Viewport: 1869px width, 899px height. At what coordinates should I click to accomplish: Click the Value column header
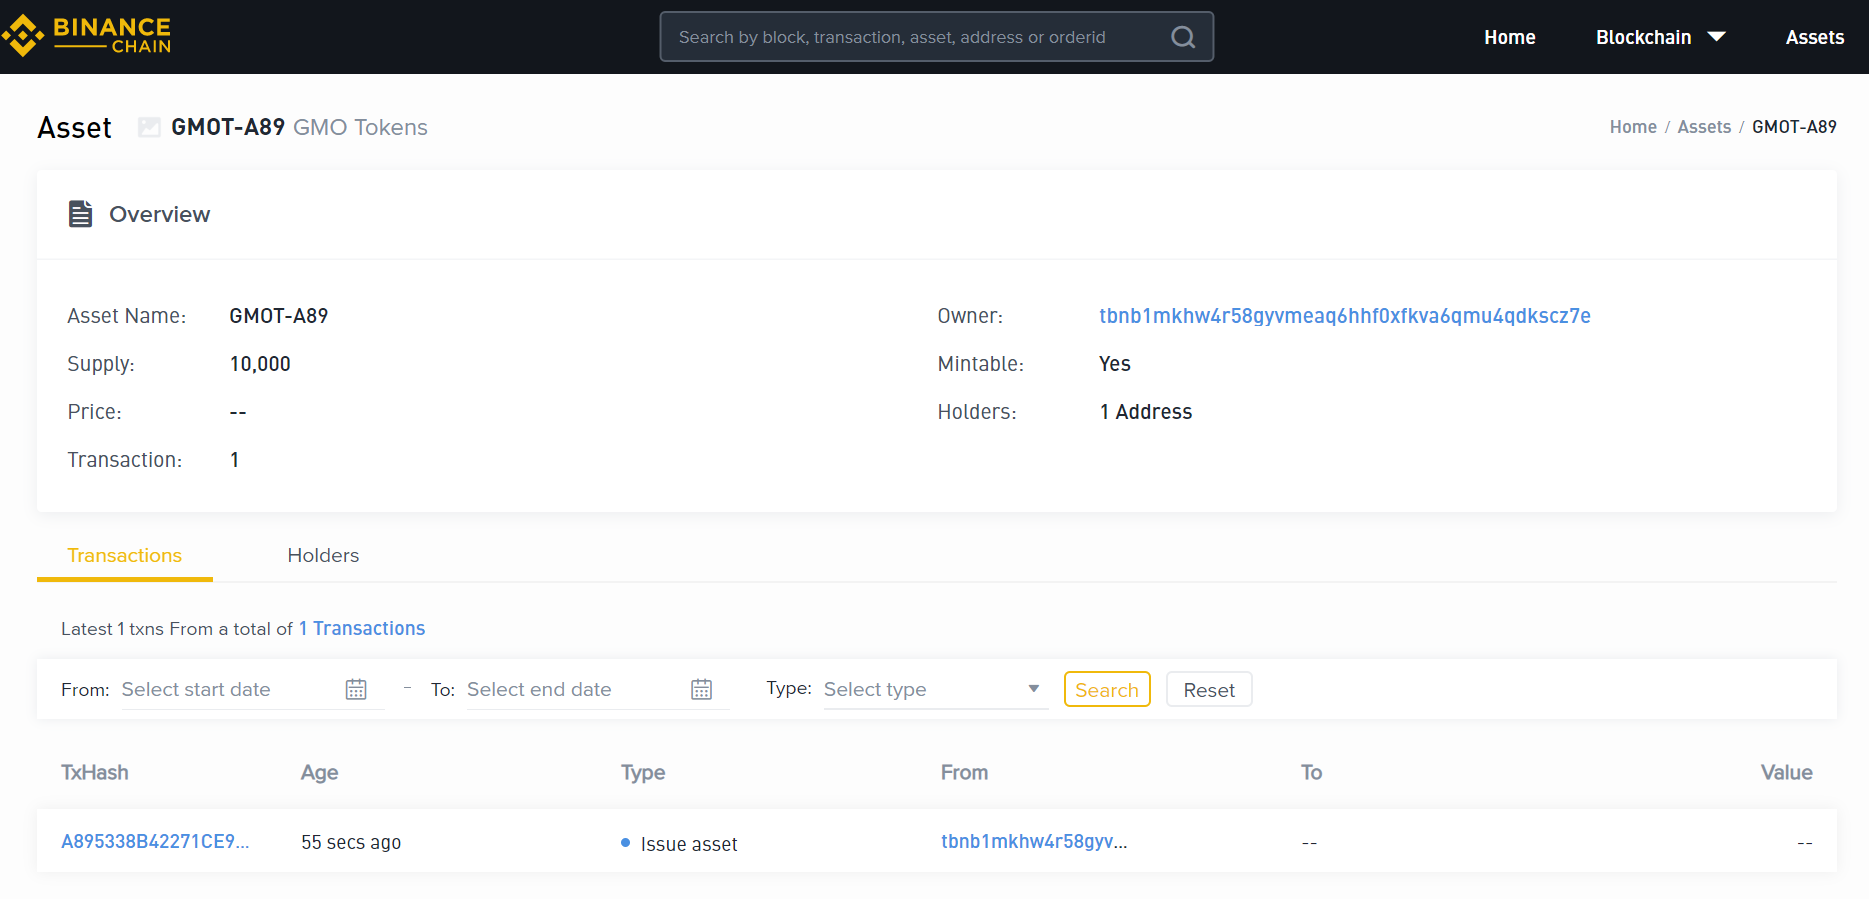point(1786,772)
